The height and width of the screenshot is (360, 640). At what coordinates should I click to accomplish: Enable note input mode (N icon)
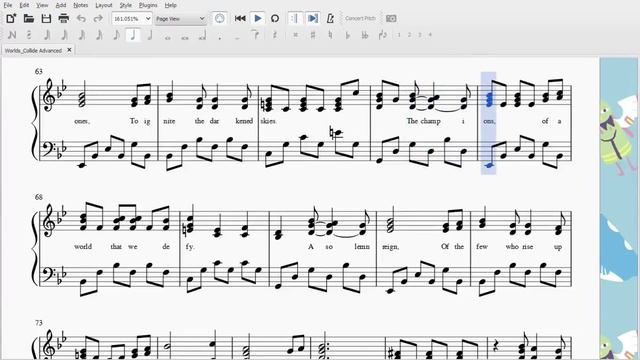click(x=11, y=35)
